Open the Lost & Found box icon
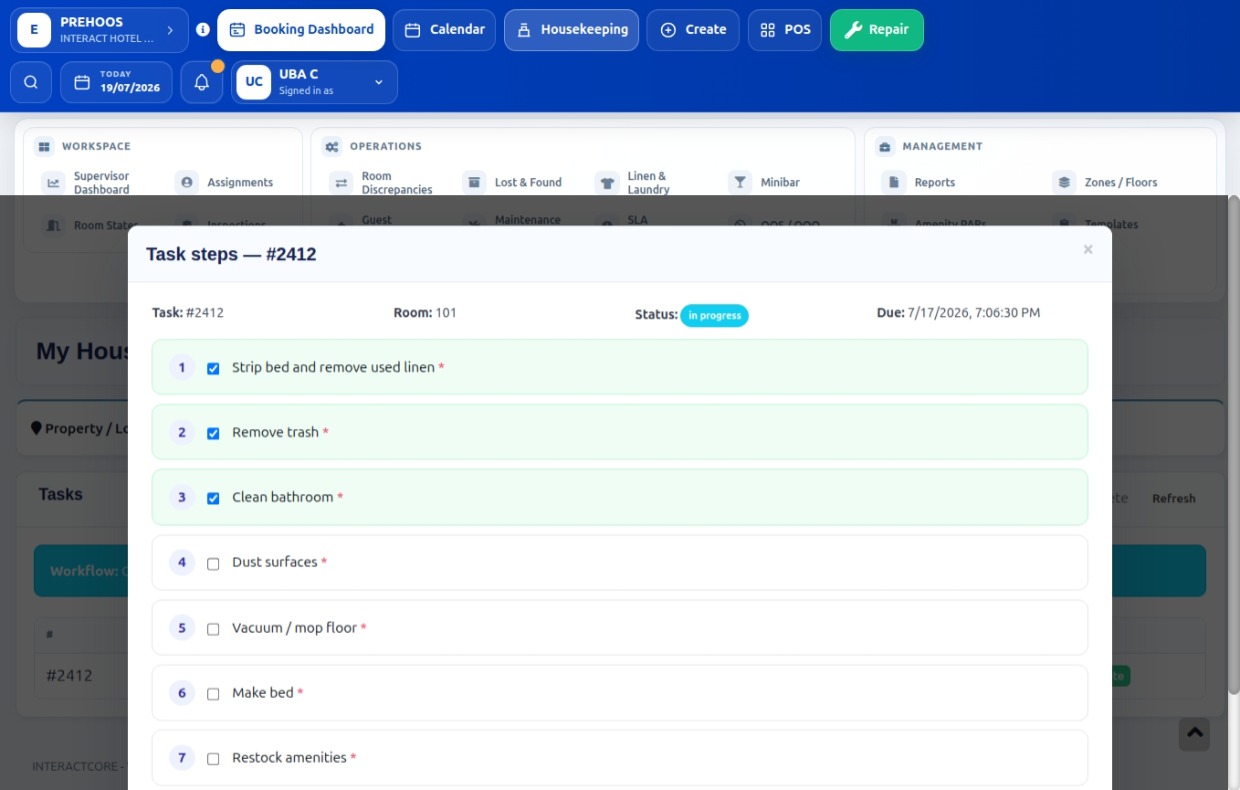The image size is (1240, 790). 474,182
